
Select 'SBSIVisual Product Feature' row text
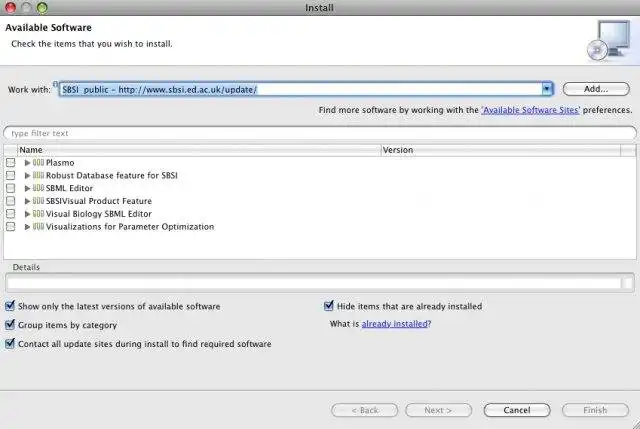pos(99,201)
